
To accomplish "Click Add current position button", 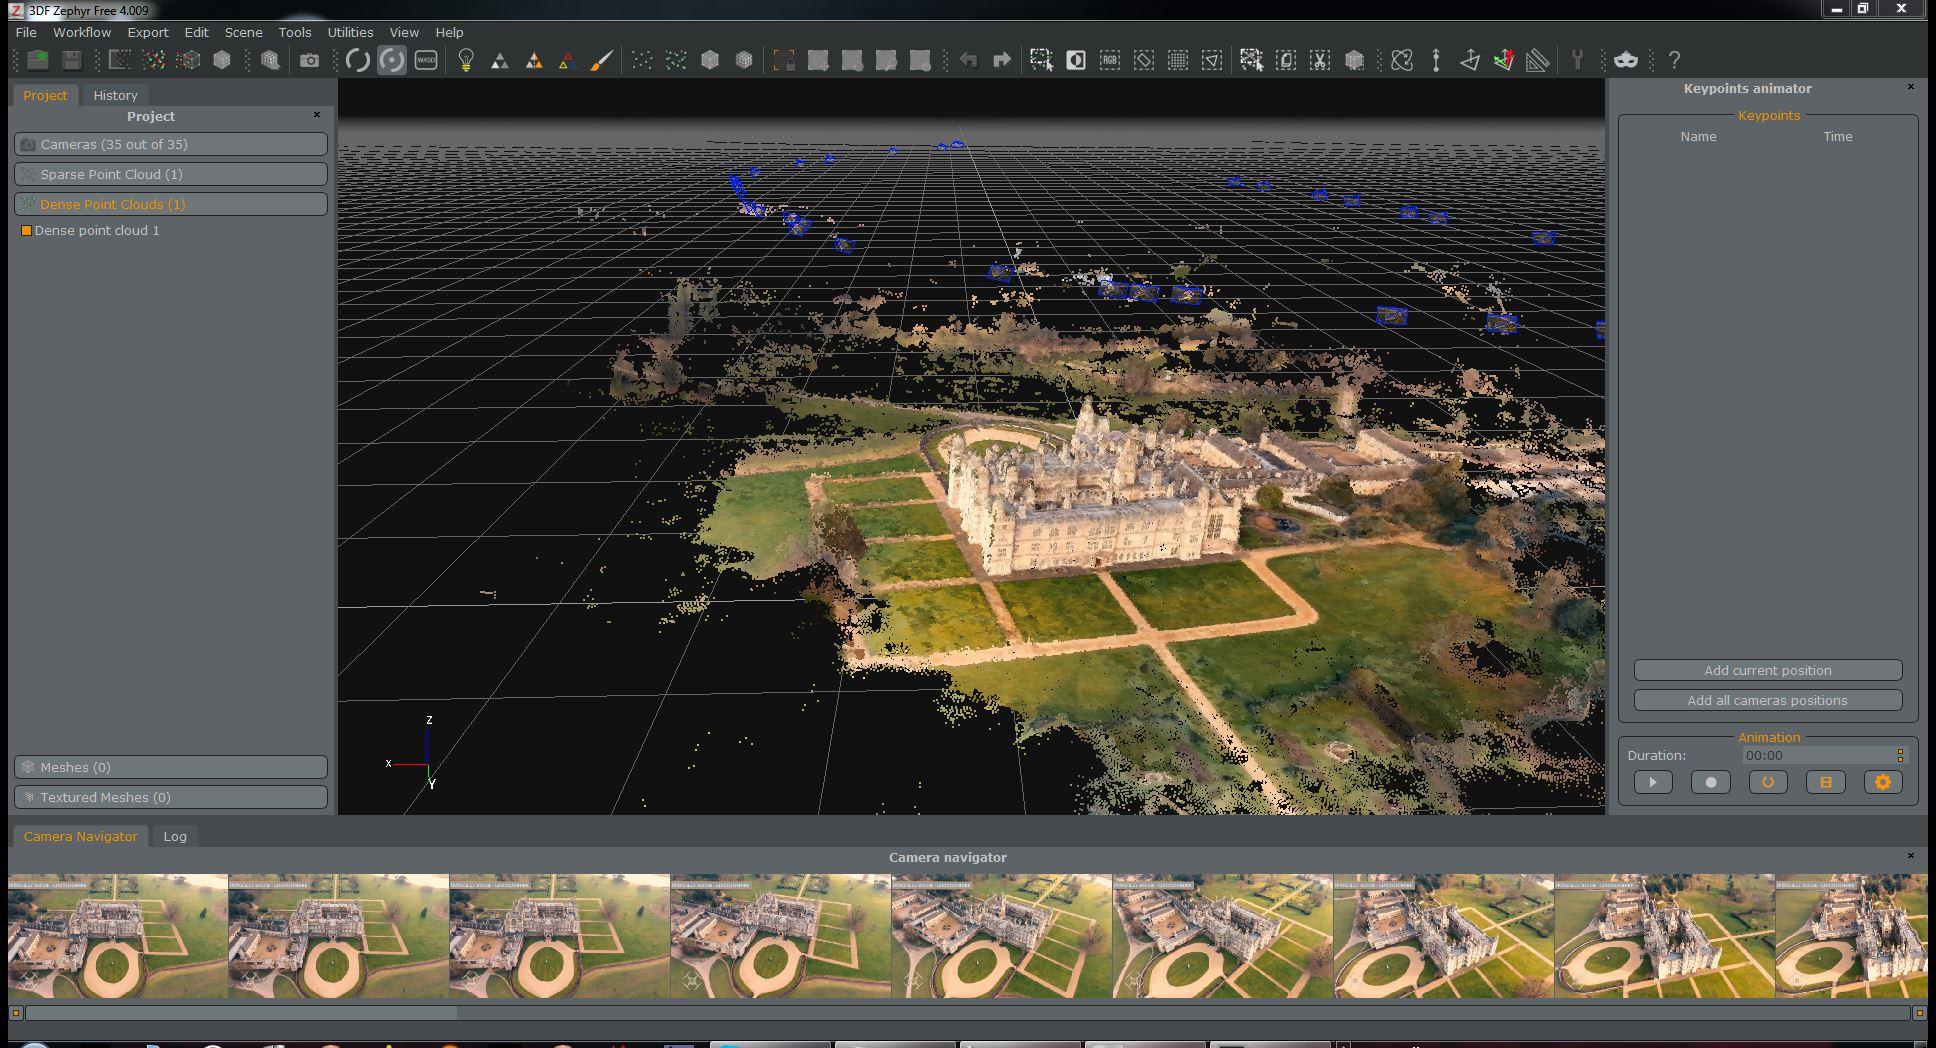I will pyautogui.click(x=1767, y=671).
